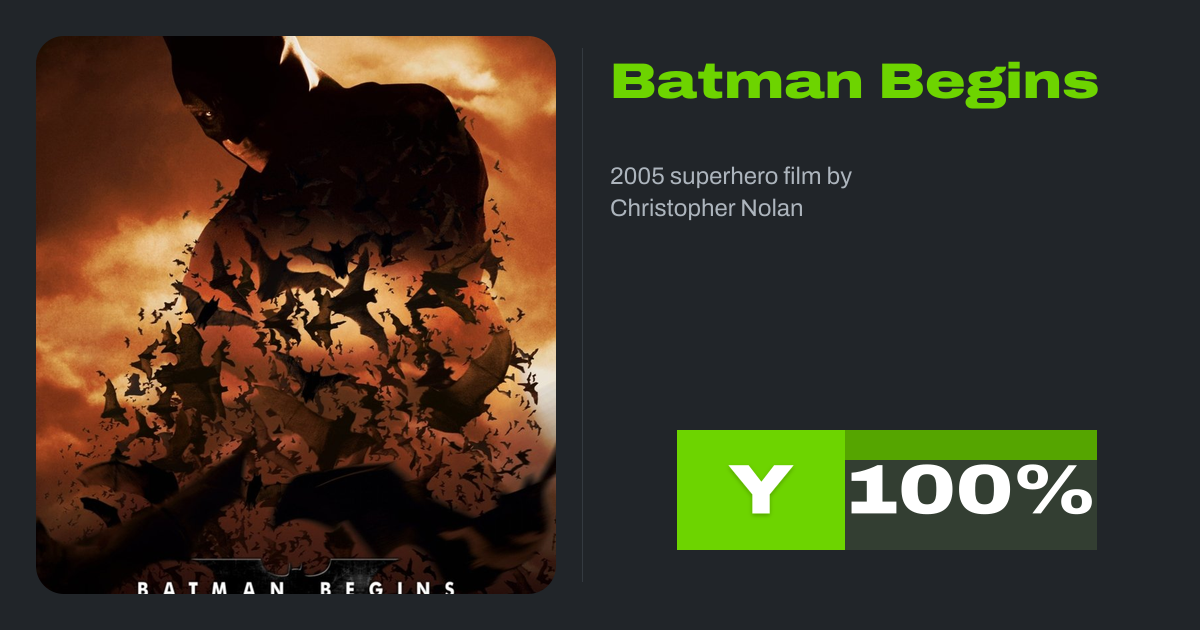This screenshot has height=630, width=1200.
Task: Click the Christopher Nolan director name
Action: (x=706, y=209)
